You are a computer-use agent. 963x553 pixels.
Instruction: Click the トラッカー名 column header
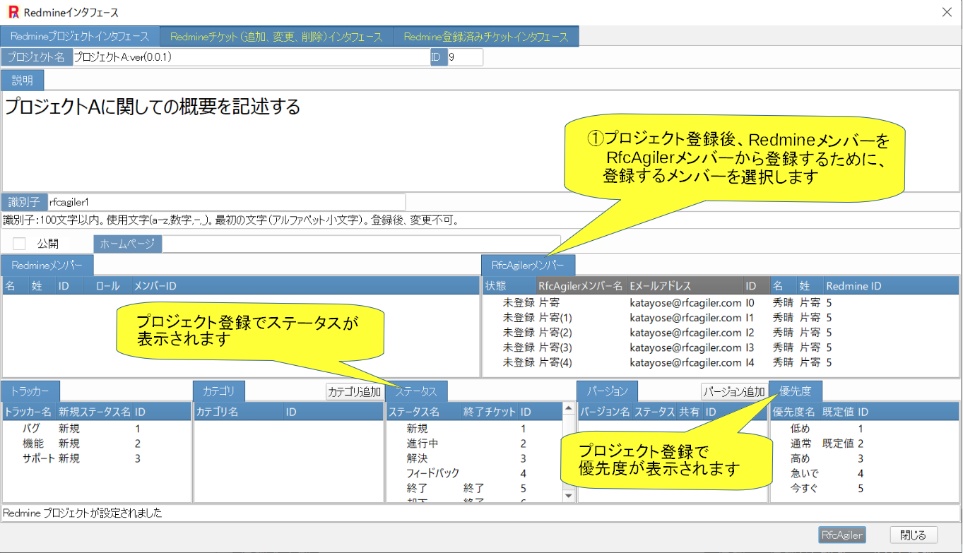(28, 412)
